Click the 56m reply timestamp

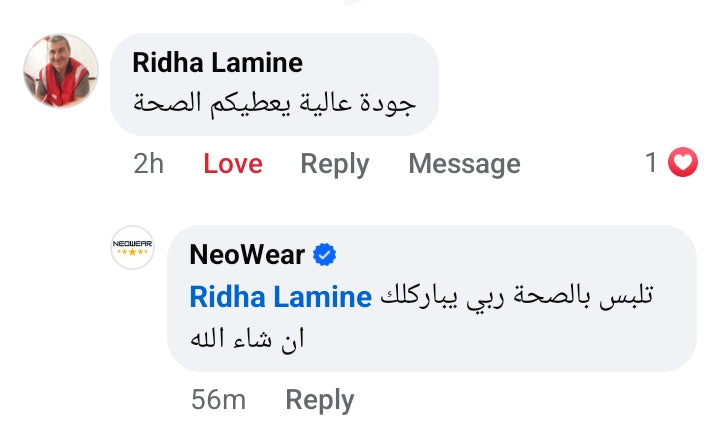click(x=218, y=400)
